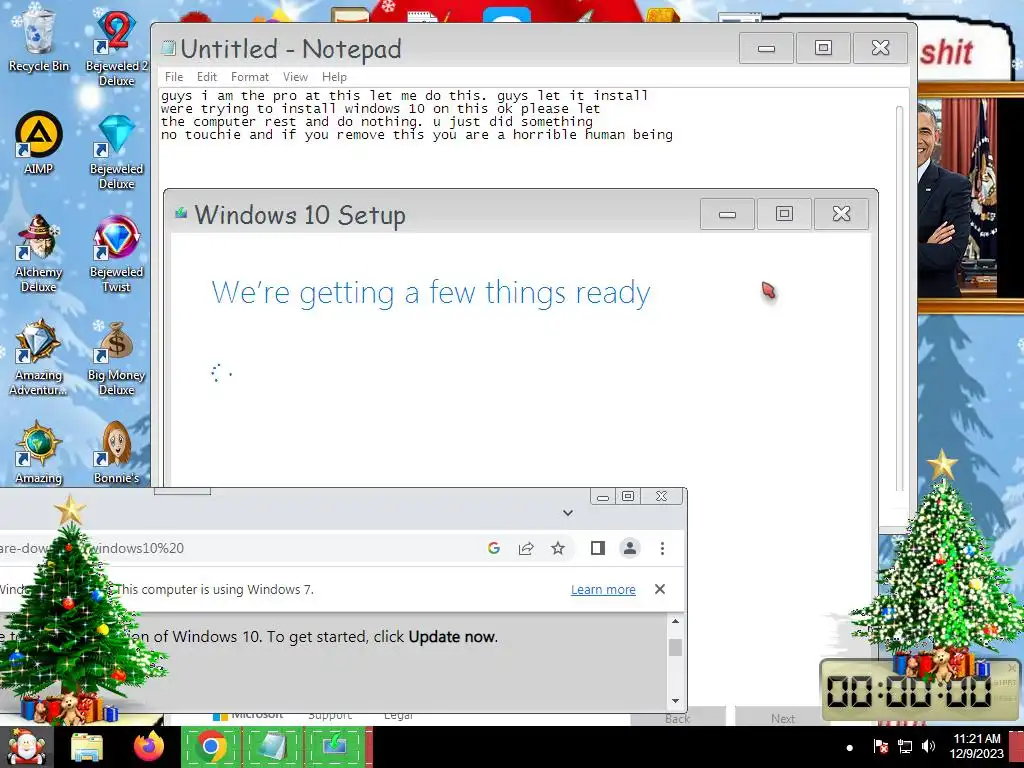
Task: Toggle Chrome side panel icon
Action: click(598, 548)
